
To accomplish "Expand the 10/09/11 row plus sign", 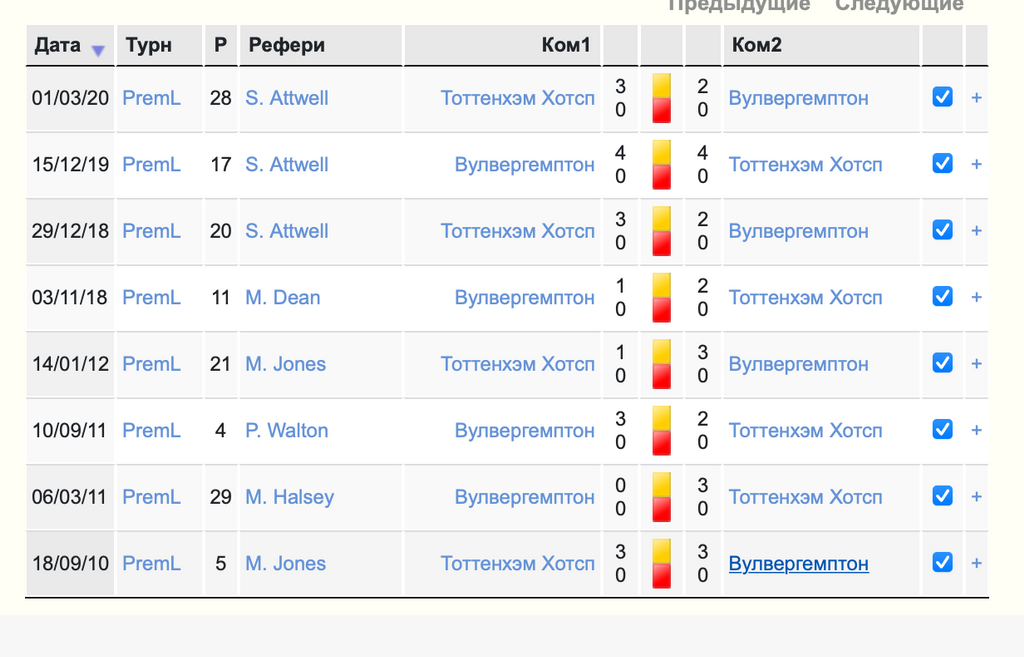I will (x=976, y=430).
